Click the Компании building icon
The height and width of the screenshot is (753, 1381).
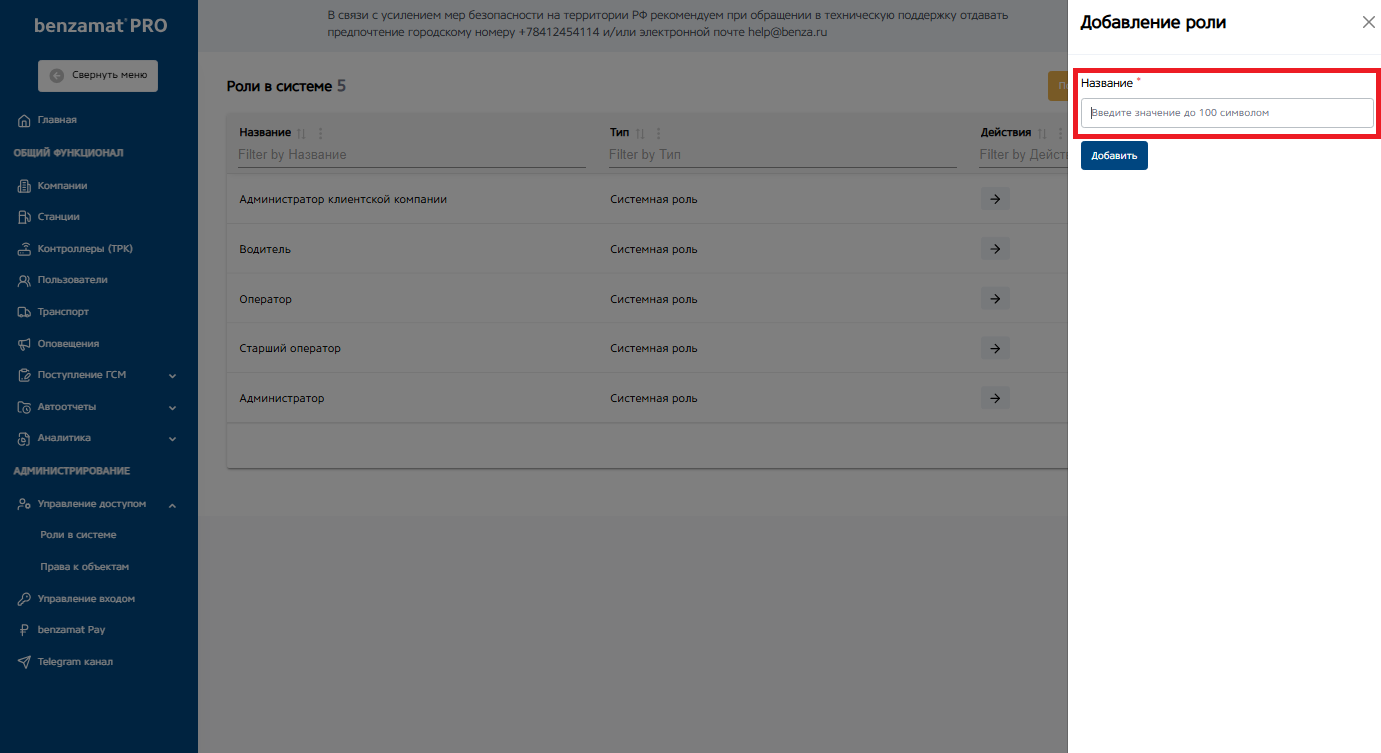pos(25,186)
